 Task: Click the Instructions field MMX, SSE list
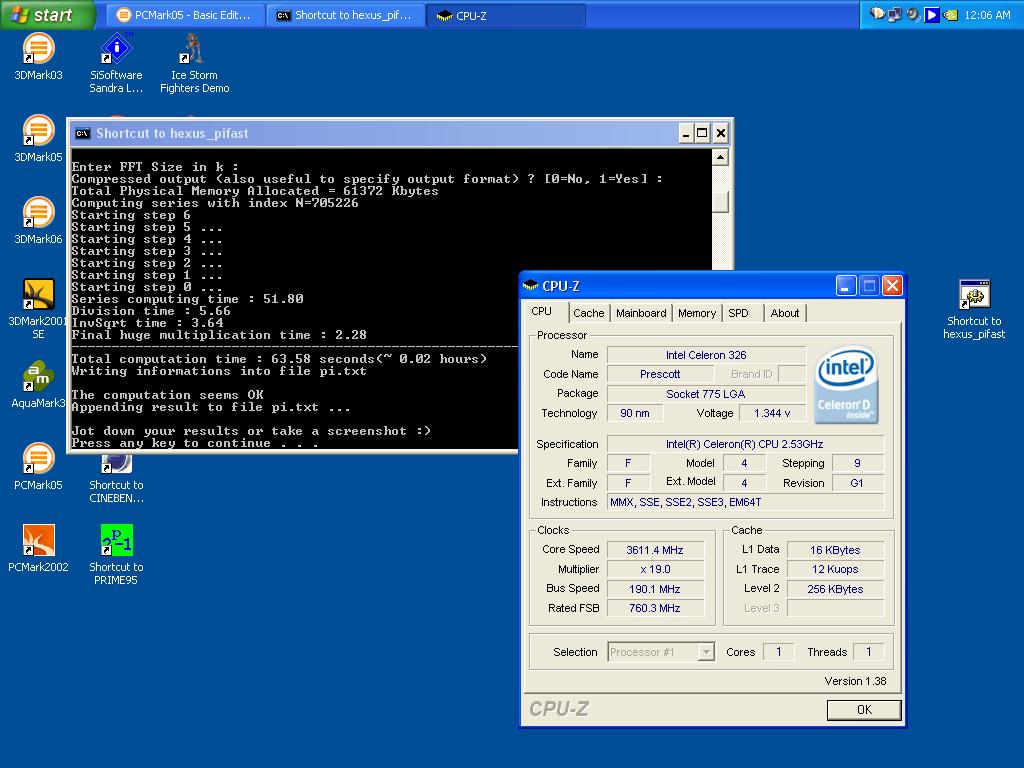[x=745, y=502]
